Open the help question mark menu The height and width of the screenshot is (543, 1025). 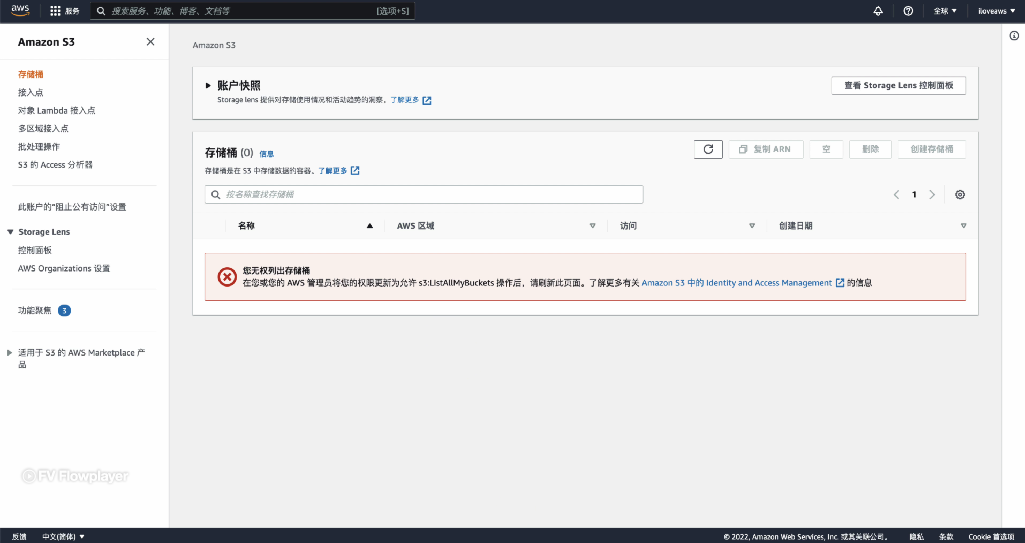click(908, 11)
